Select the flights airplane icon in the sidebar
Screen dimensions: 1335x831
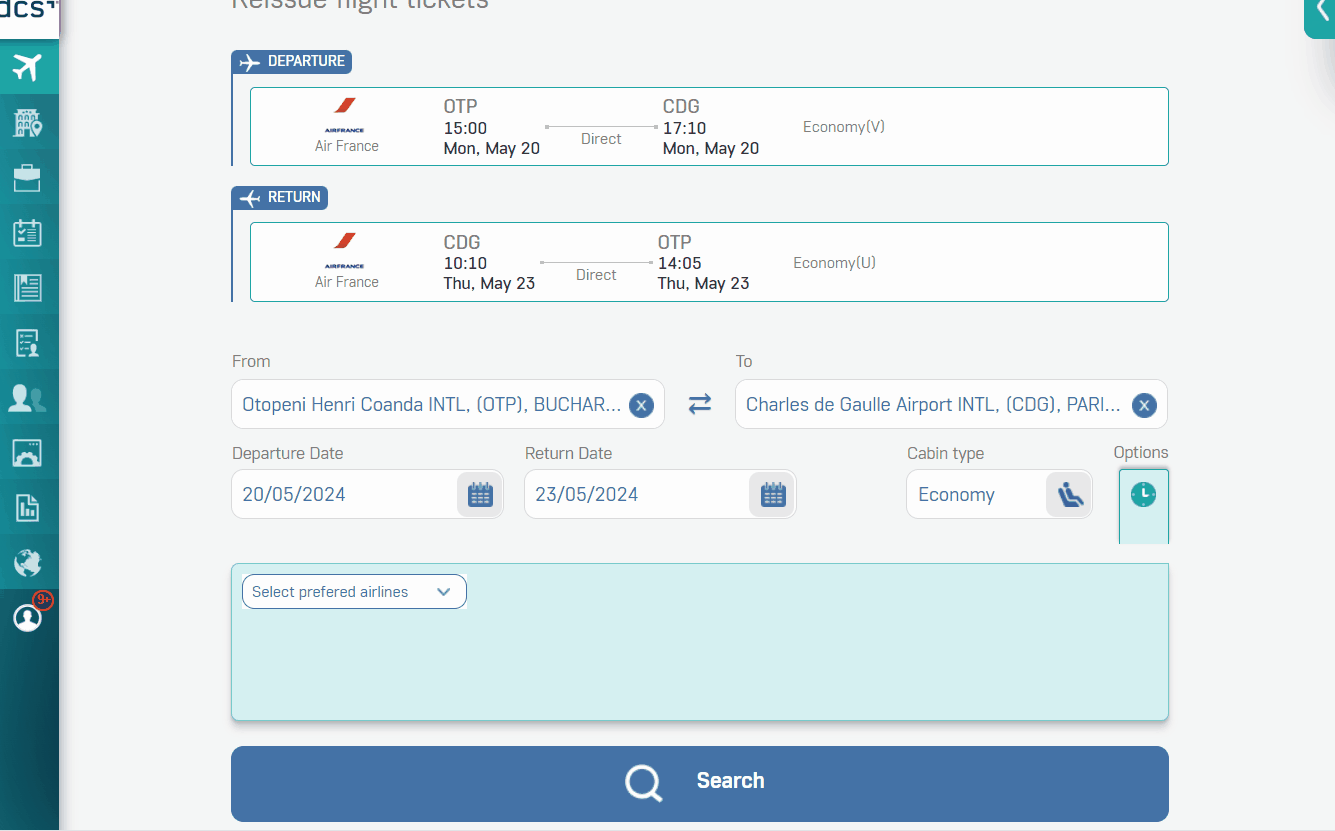(x=28, y=67)
